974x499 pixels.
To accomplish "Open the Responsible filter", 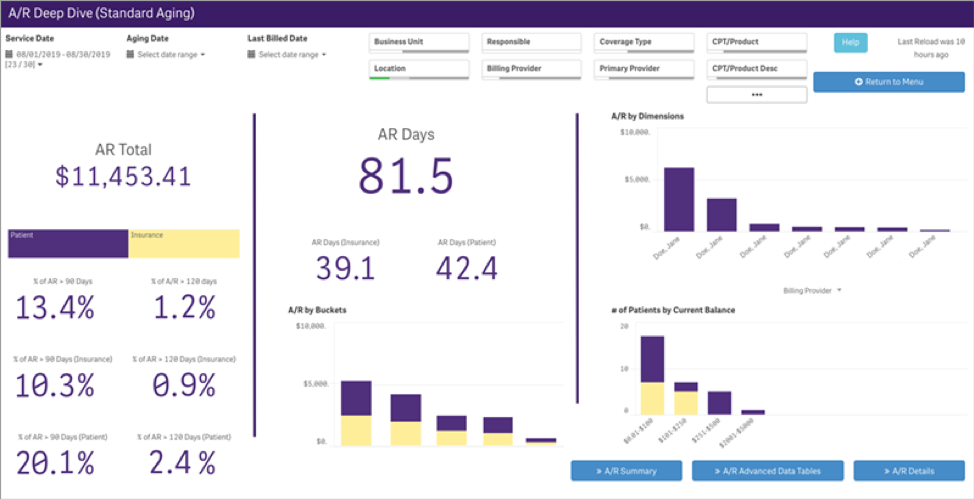I will tap(531, 42).
